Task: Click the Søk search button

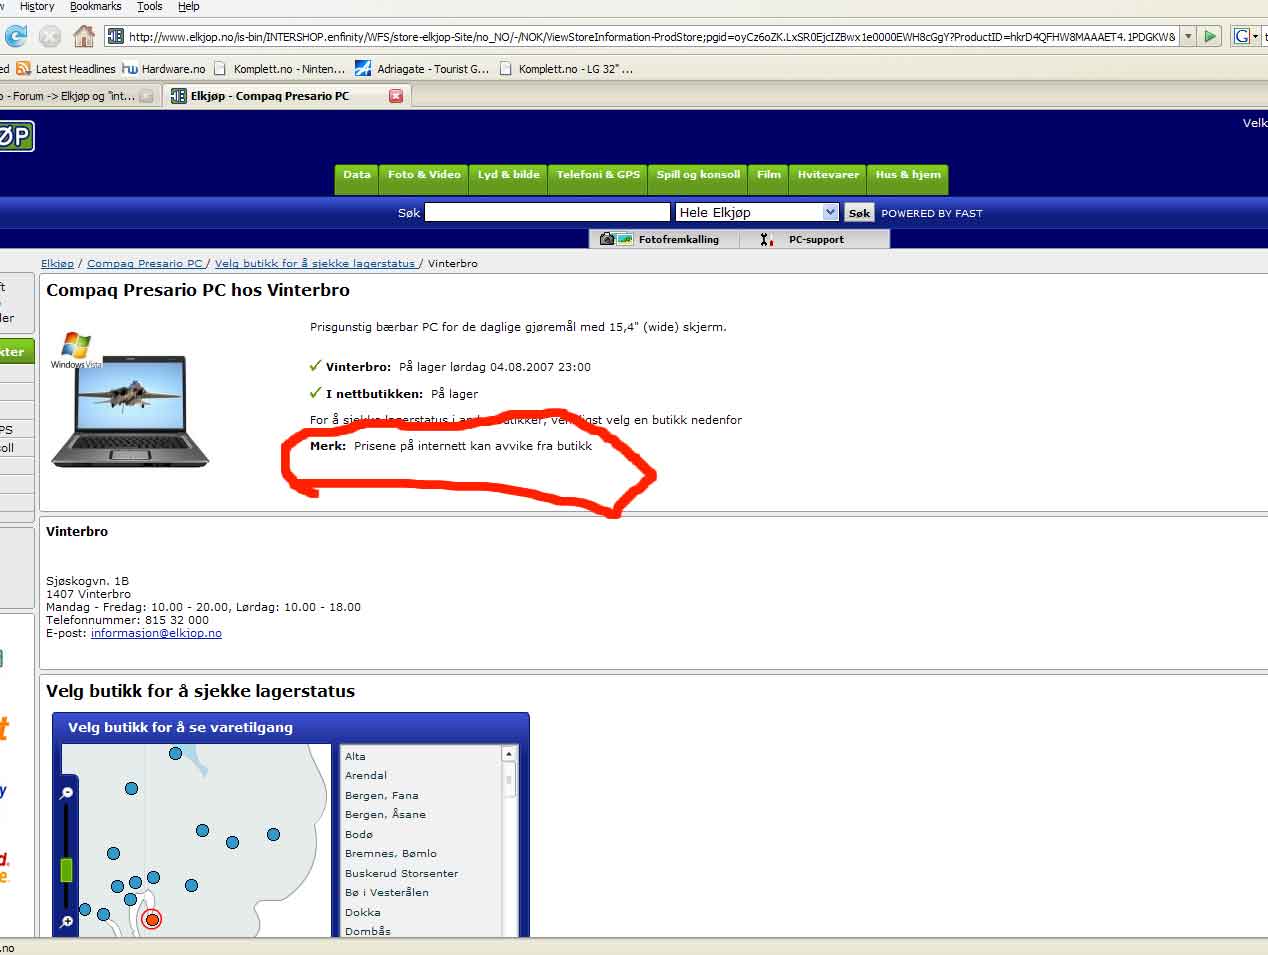Action: [x=859, y=213]
